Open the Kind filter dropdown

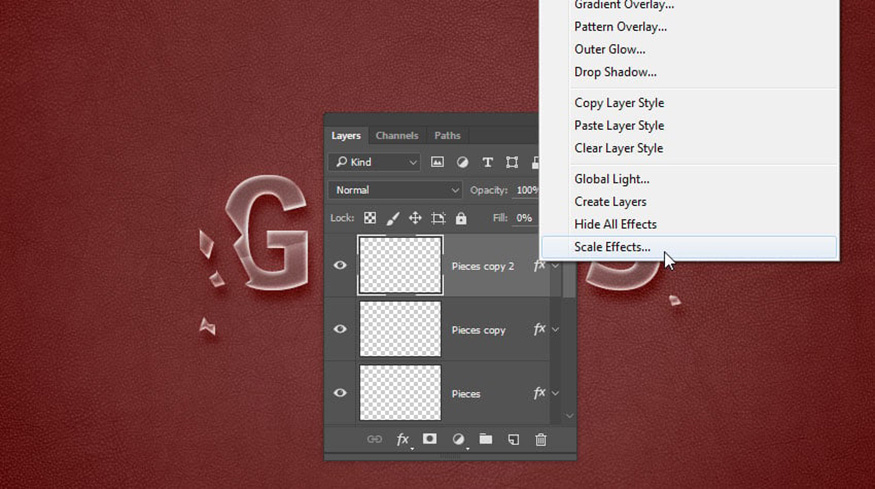[376, 162]
